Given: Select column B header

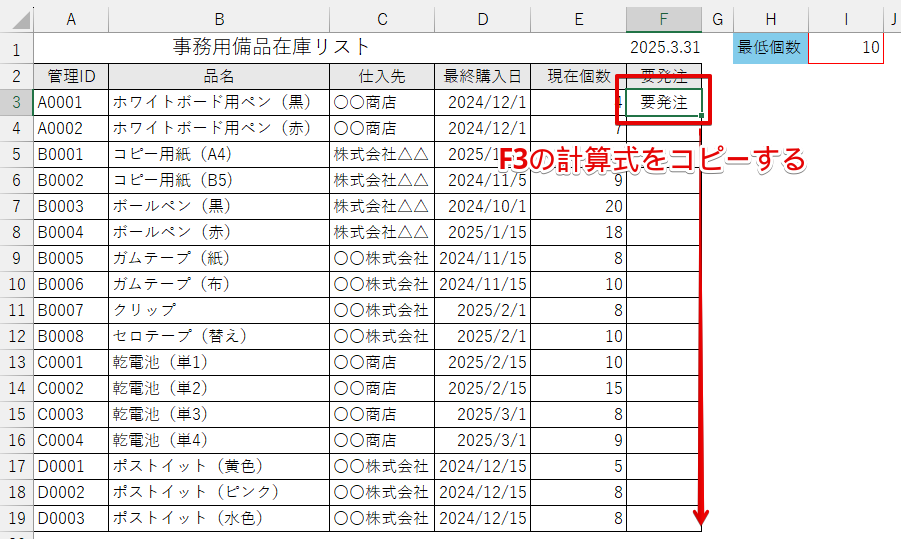Looking at the screenshot, I should point(219,20).
